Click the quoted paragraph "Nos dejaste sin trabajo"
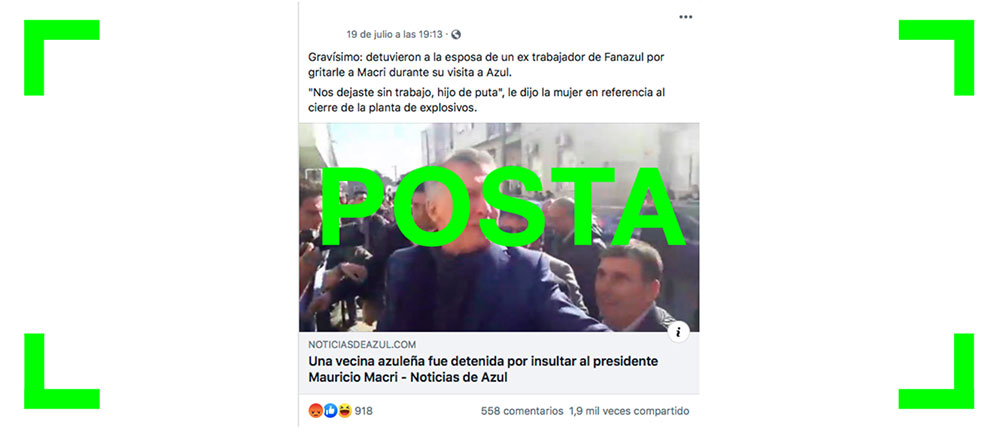1000x429 pixels. pyautogui.click(x=486, y=100)
